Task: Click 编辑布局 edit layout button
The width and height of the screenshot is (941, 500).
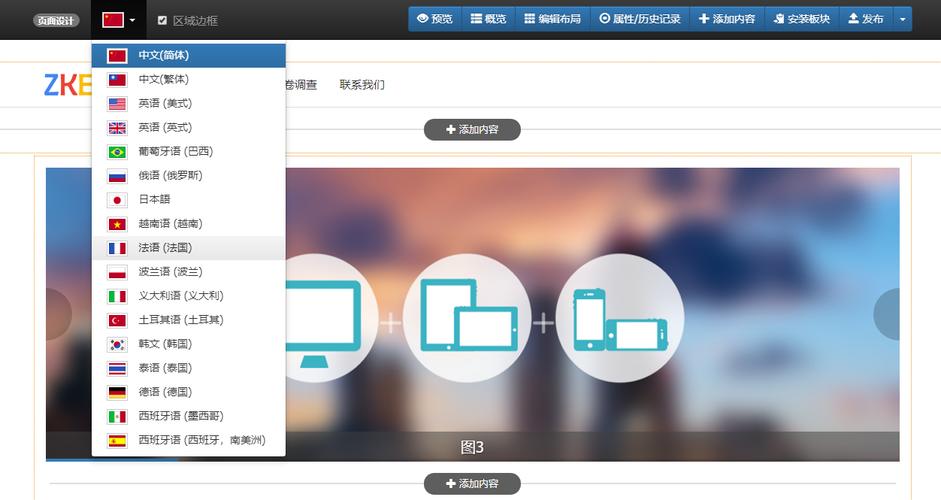Action: [553, 19]
